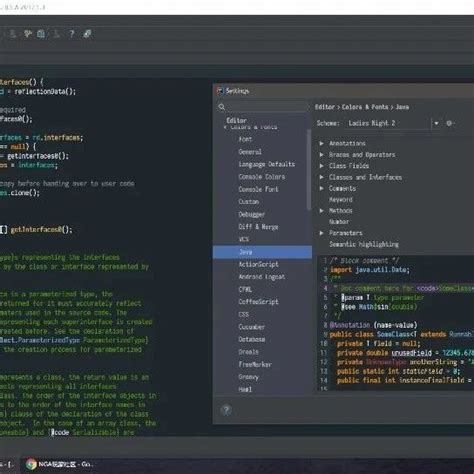Image resolution: width=474 pixels, height=474 pixels.
Task: Select the Keyword item in the list
Action: tap(341, 199)
